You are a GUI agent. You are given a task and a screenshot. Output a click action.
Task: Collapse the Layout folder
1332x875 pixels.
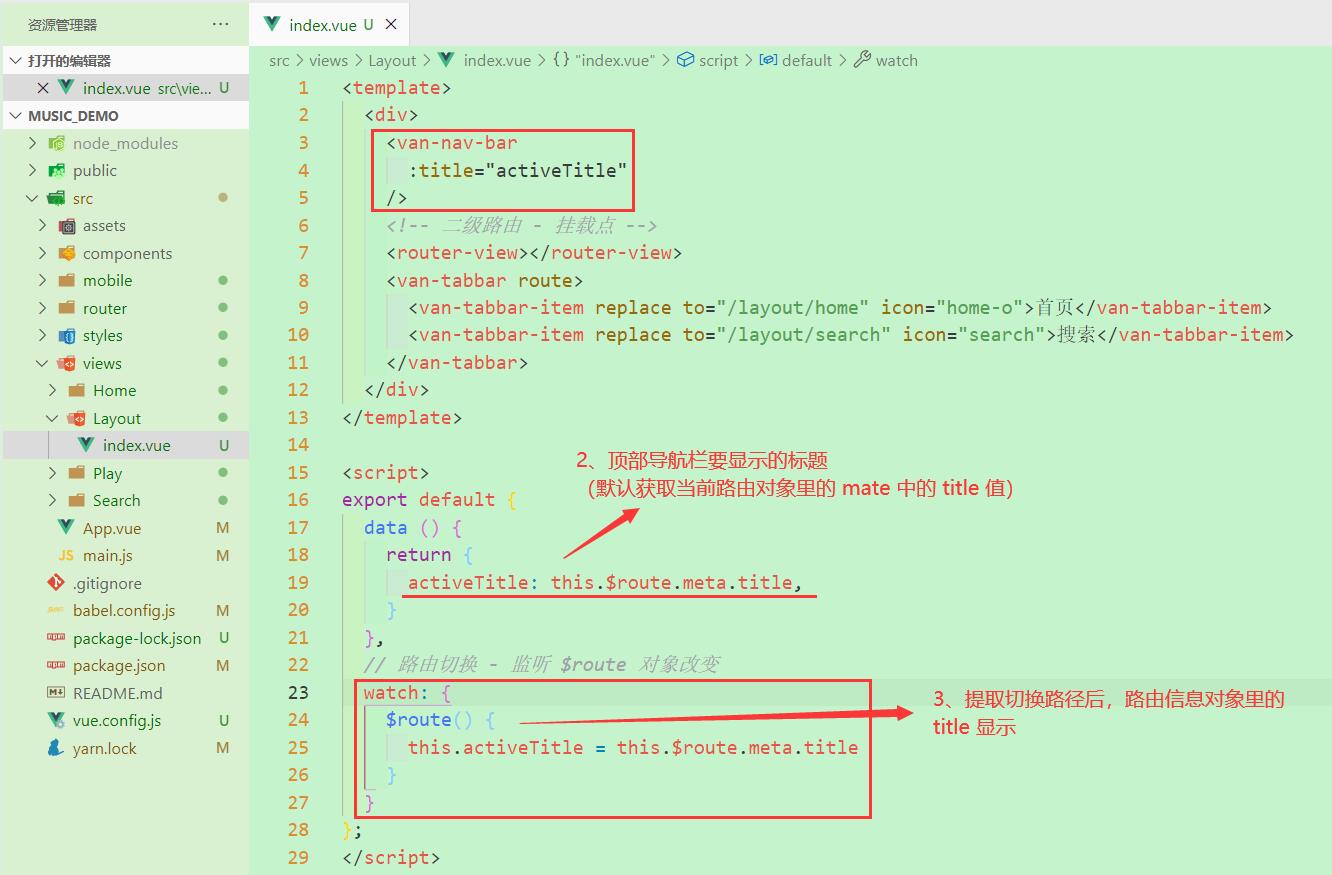point(52,418)
